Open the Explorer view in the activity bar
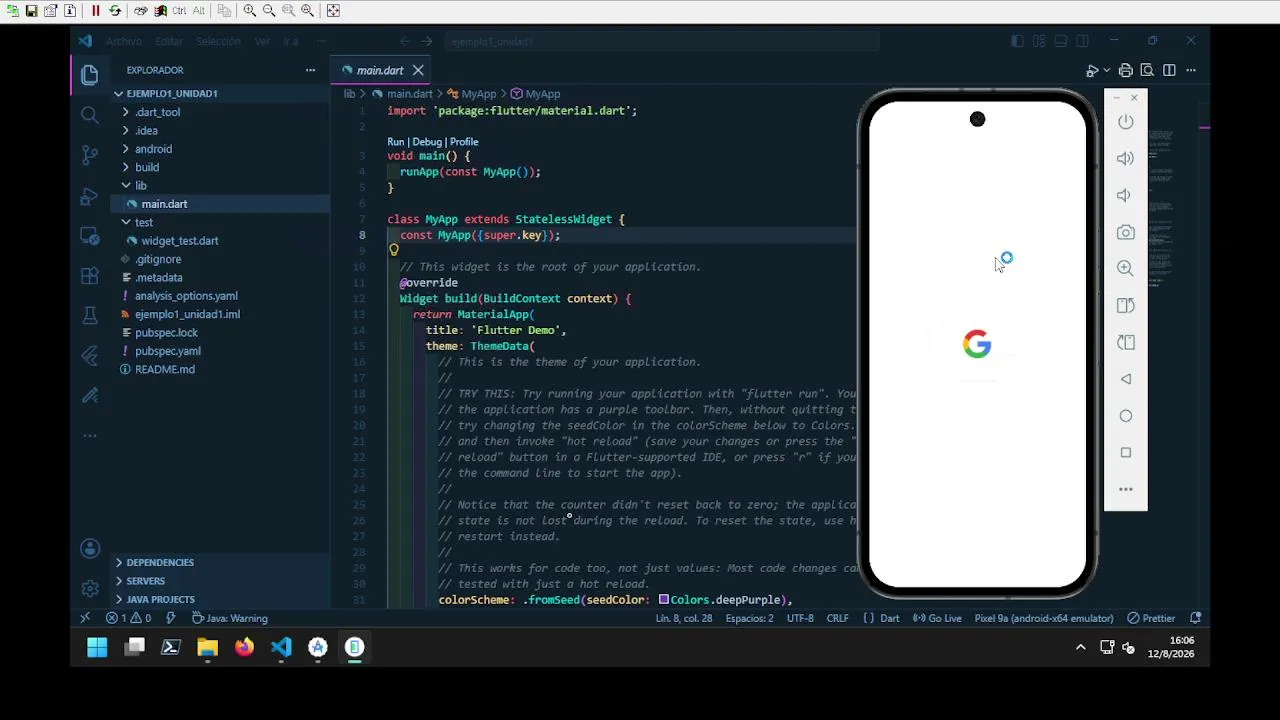This screenshot has height=720, width=1280. 89,75
